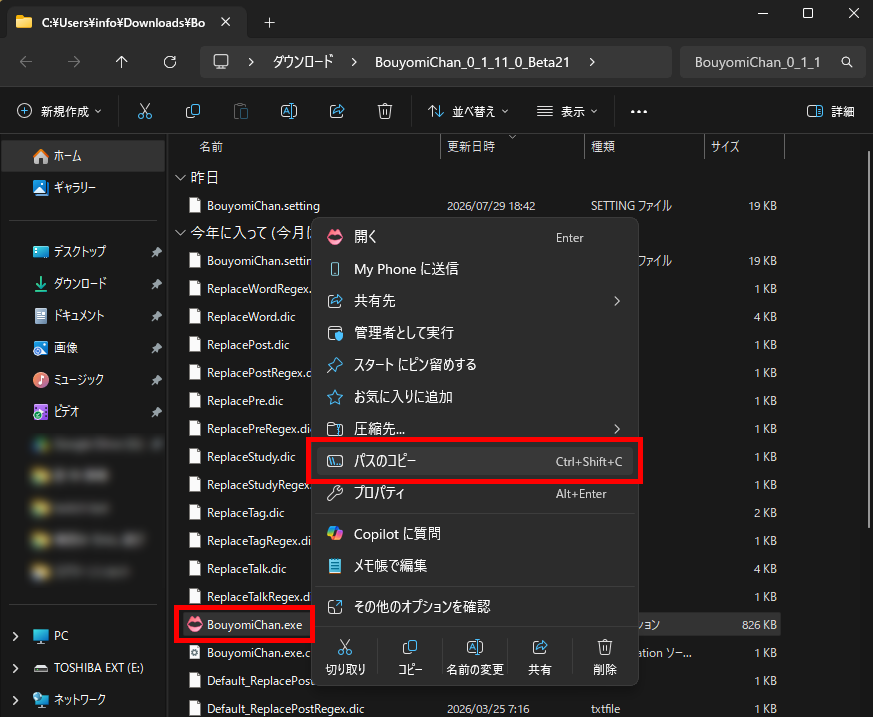
Task: Choose My Phone に送信
Action: [474, 269]
